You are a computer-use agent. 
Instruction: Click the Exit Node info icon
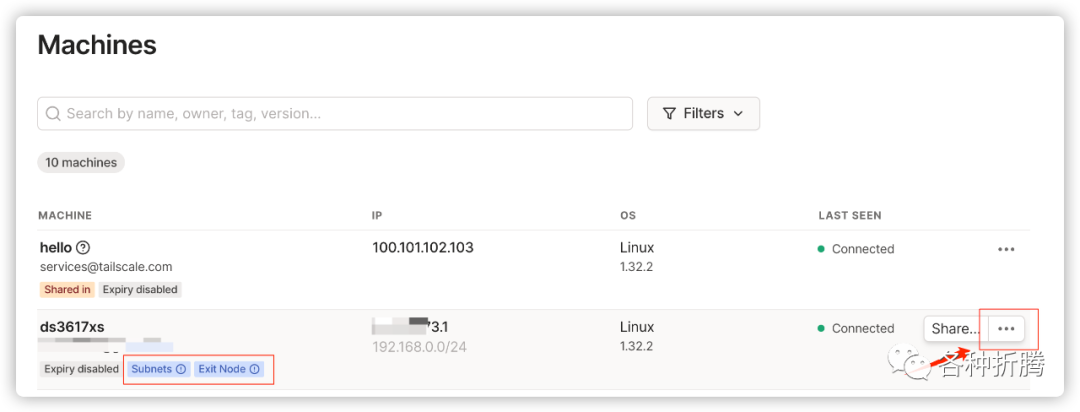tap(254, 369)
